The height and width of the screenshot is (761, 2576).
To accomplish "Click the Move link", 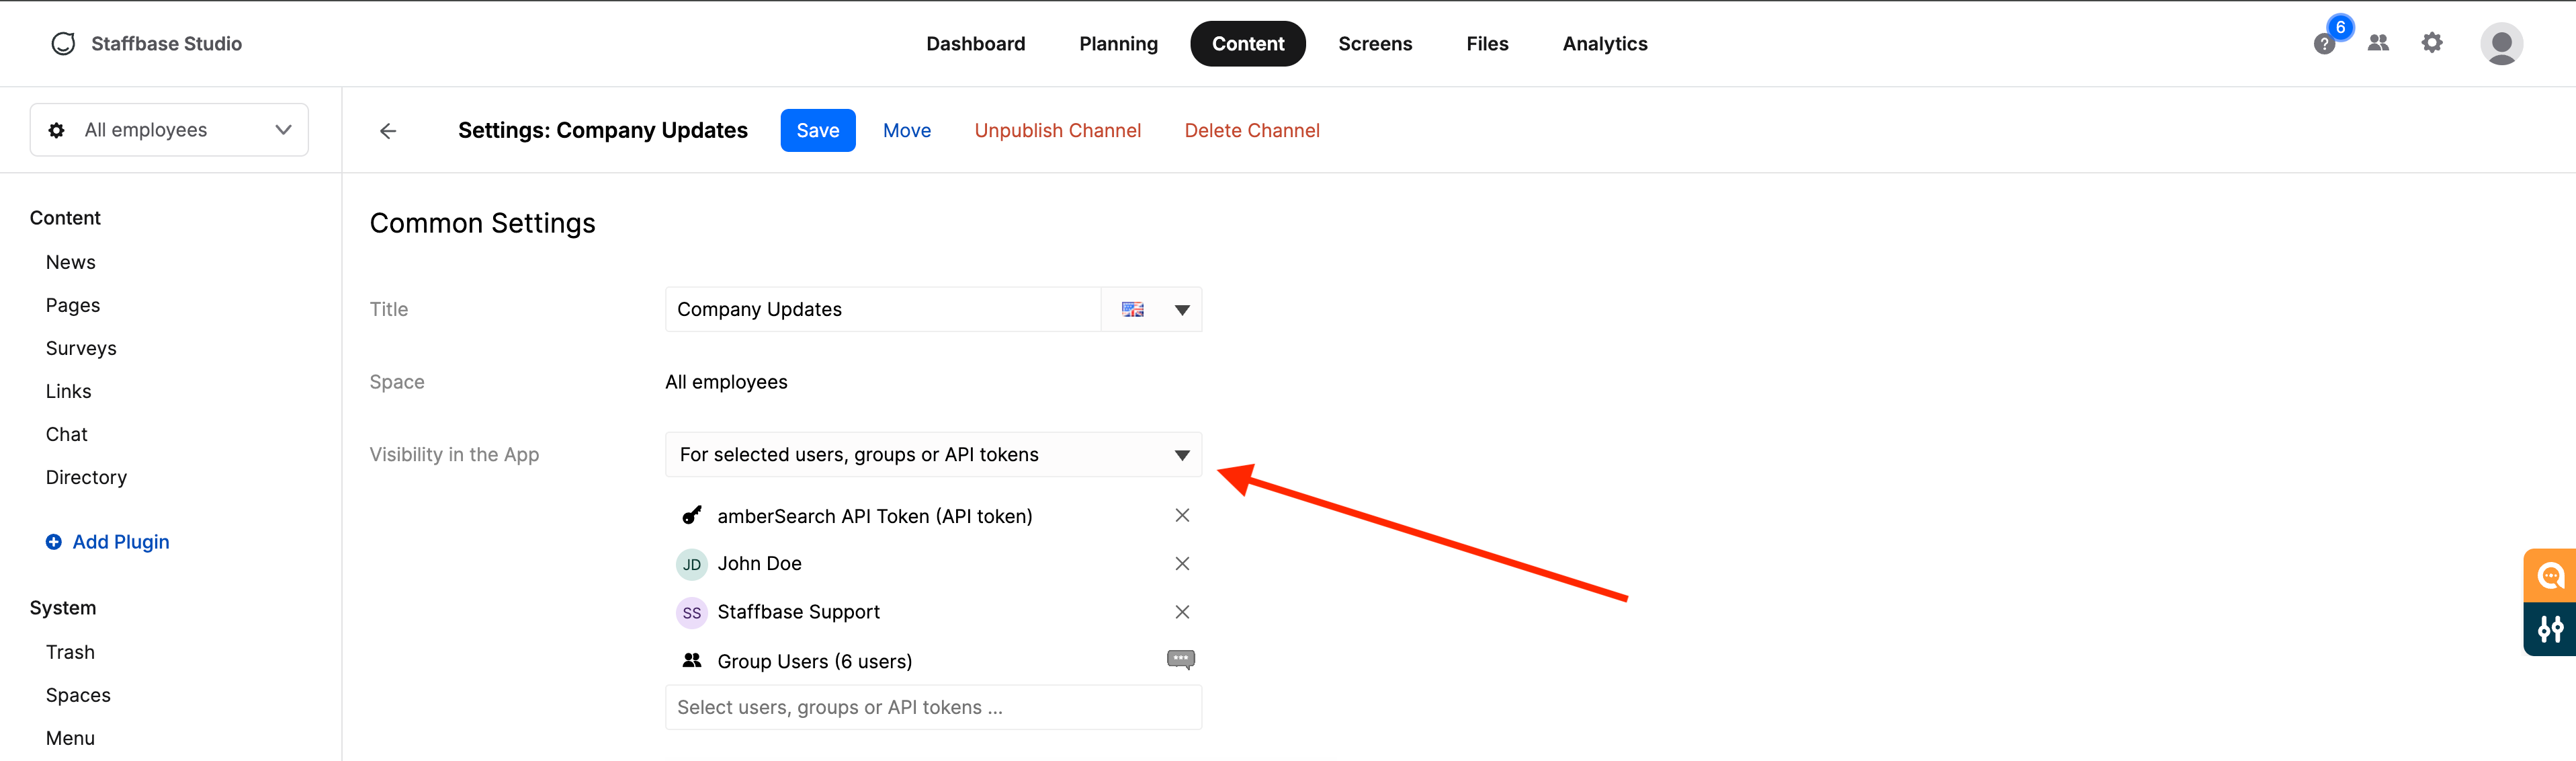I will pyautogui.click(x=906, y=131).
